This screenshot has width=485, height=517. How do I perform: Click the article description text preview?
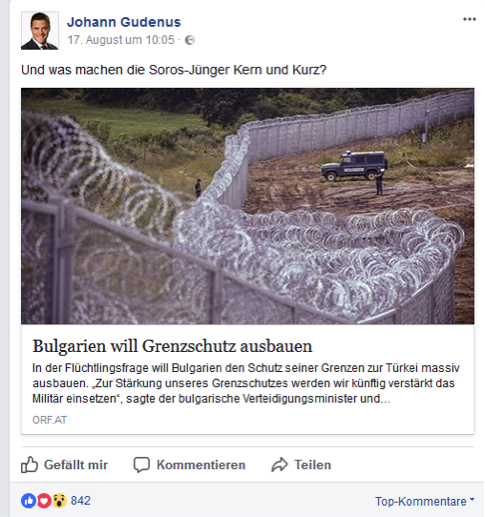246,383
